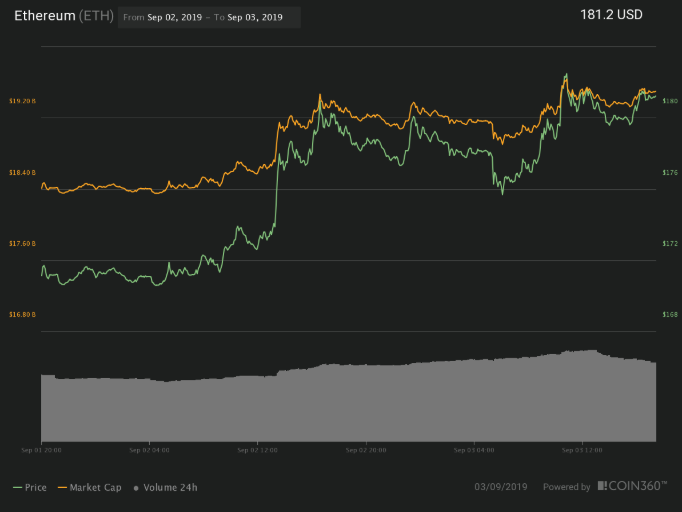Click the $16.80 B market cap axis label

point(22,315)
